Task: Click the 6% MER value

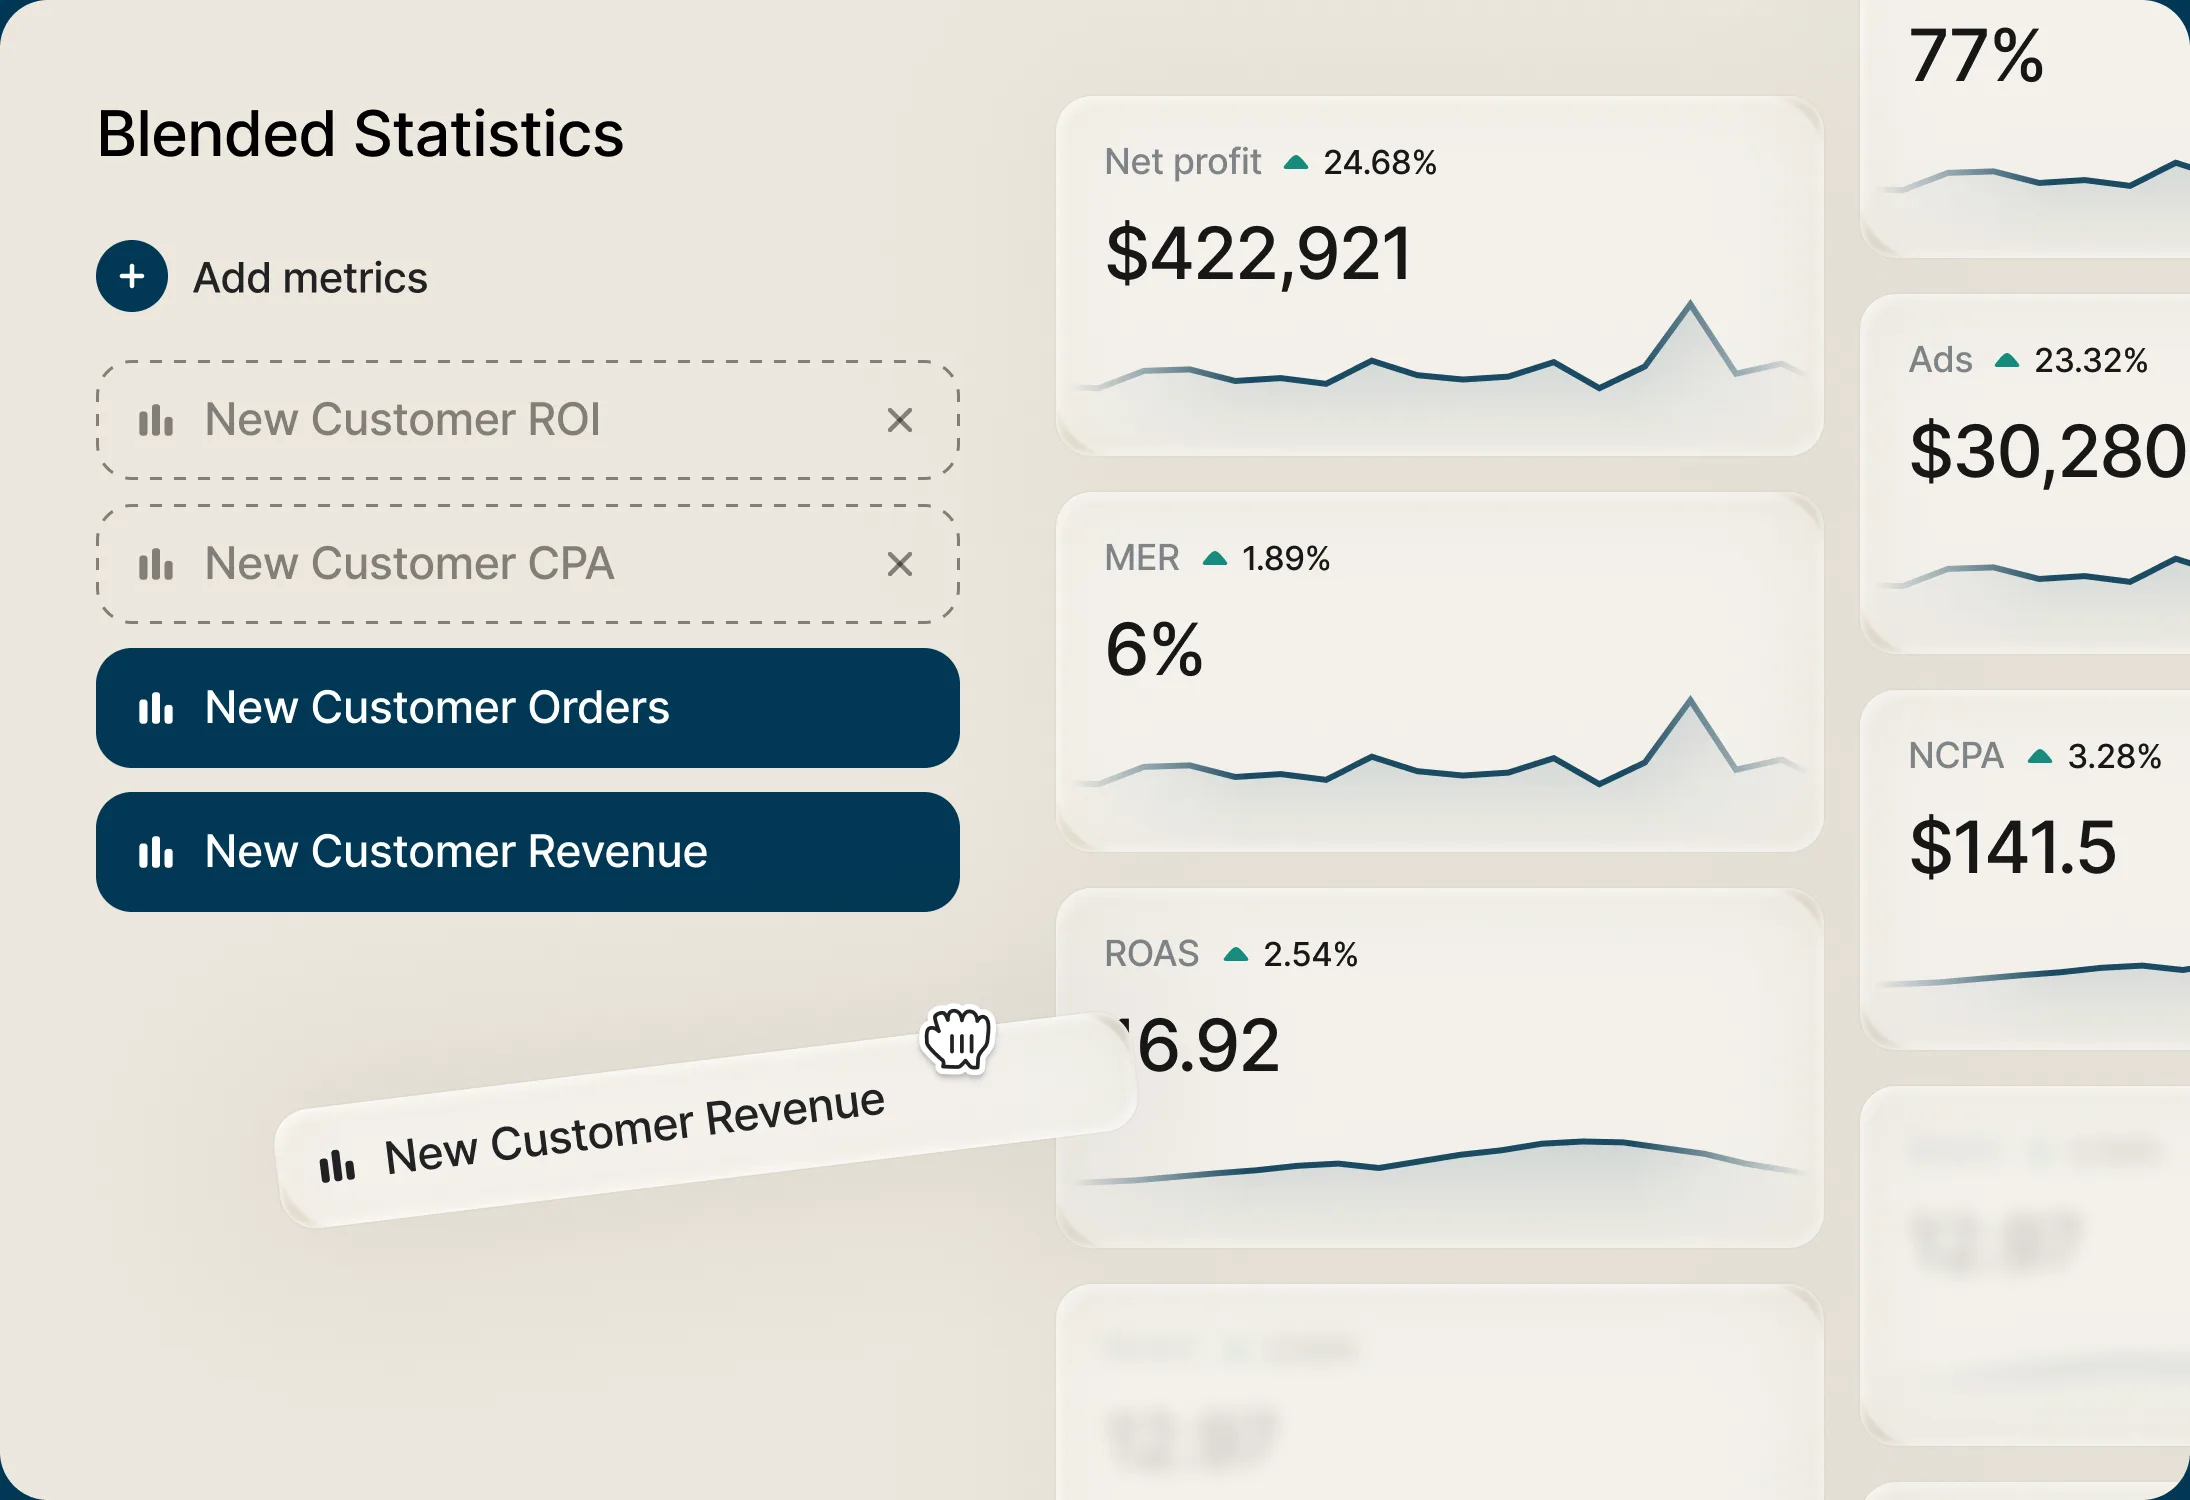Action: (1154, 650)
